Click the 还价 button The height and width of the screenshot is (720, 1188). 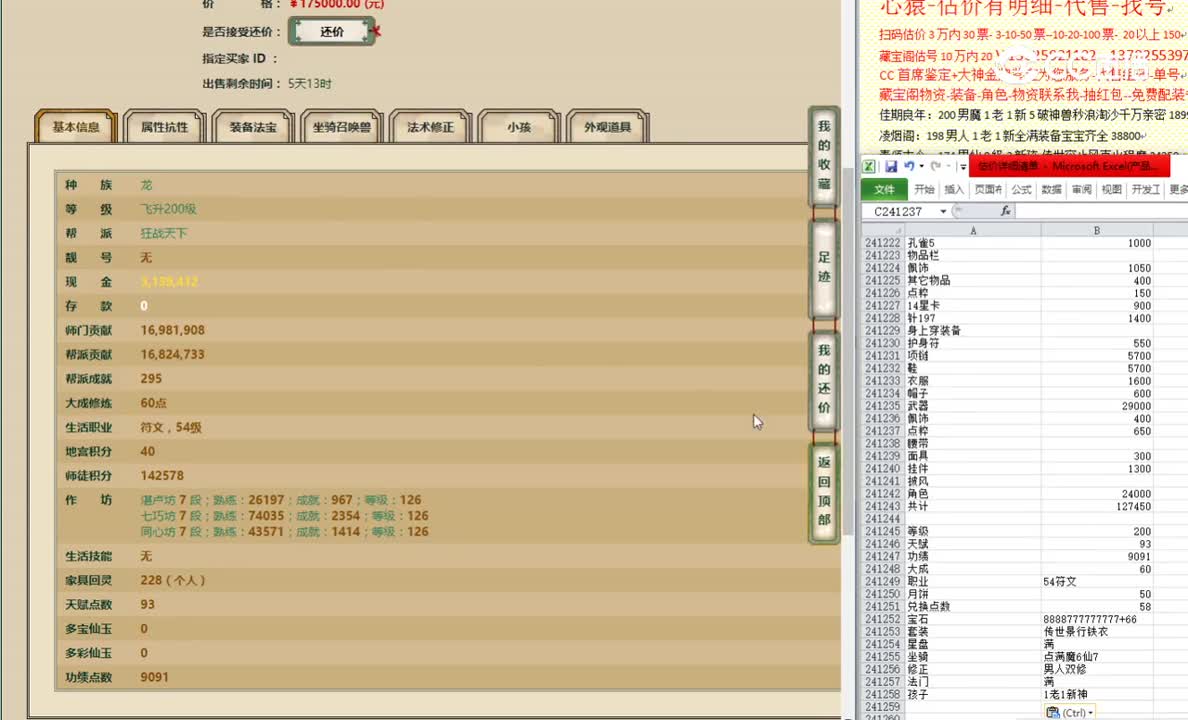[332, 31]
